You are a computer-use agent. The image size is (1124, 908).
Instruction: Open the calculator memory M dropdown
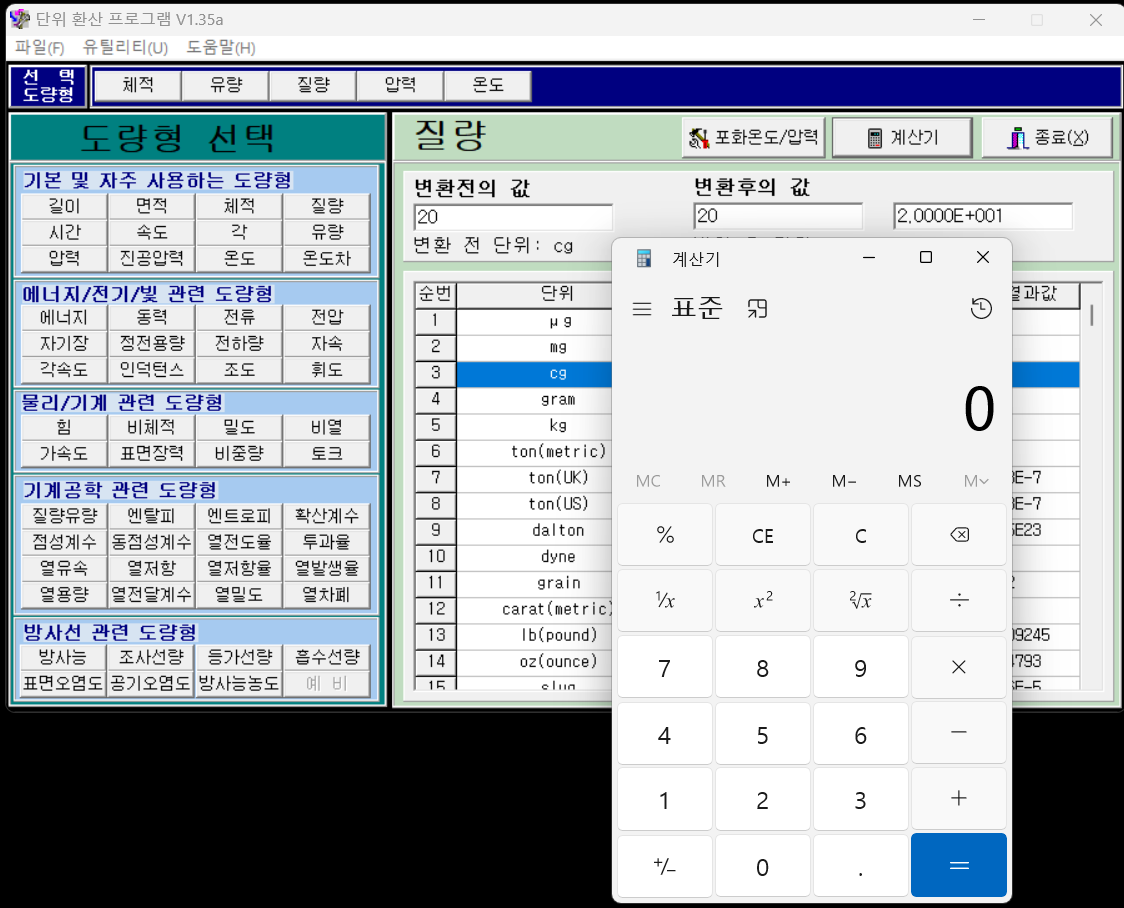(x=971, y=481)
